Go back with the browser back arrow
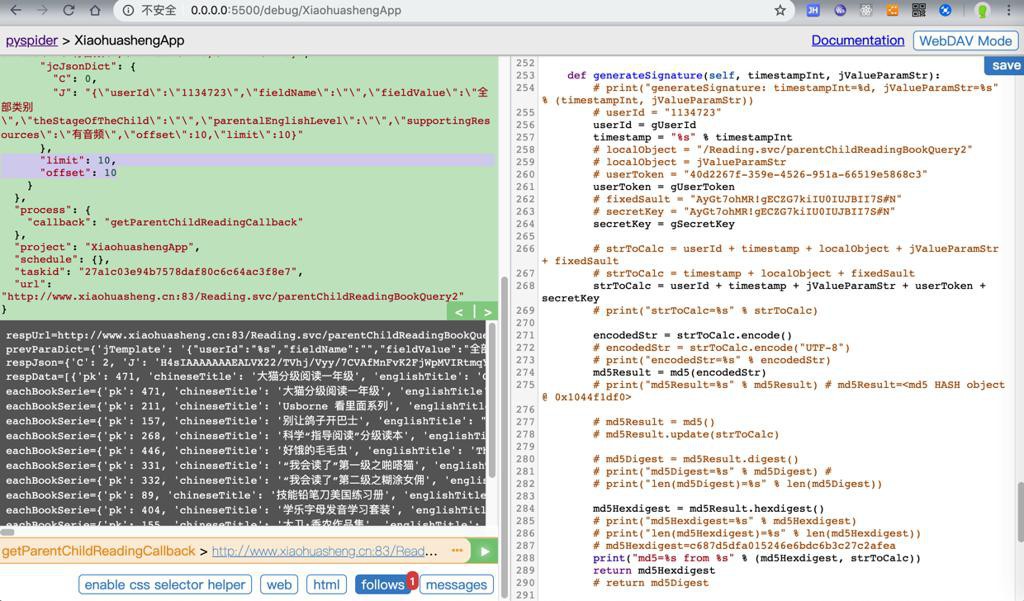The width and height of the screenshot is (1024, 601). click(x=16, y=10)
